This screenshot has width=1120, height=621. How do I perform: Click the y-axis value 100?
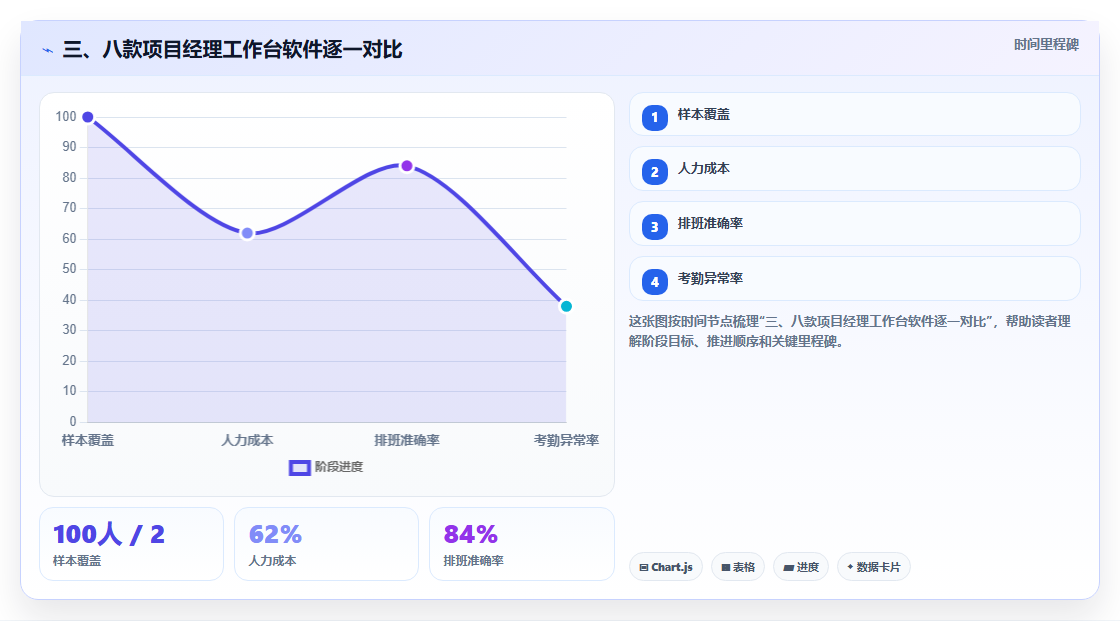[66, 116]
